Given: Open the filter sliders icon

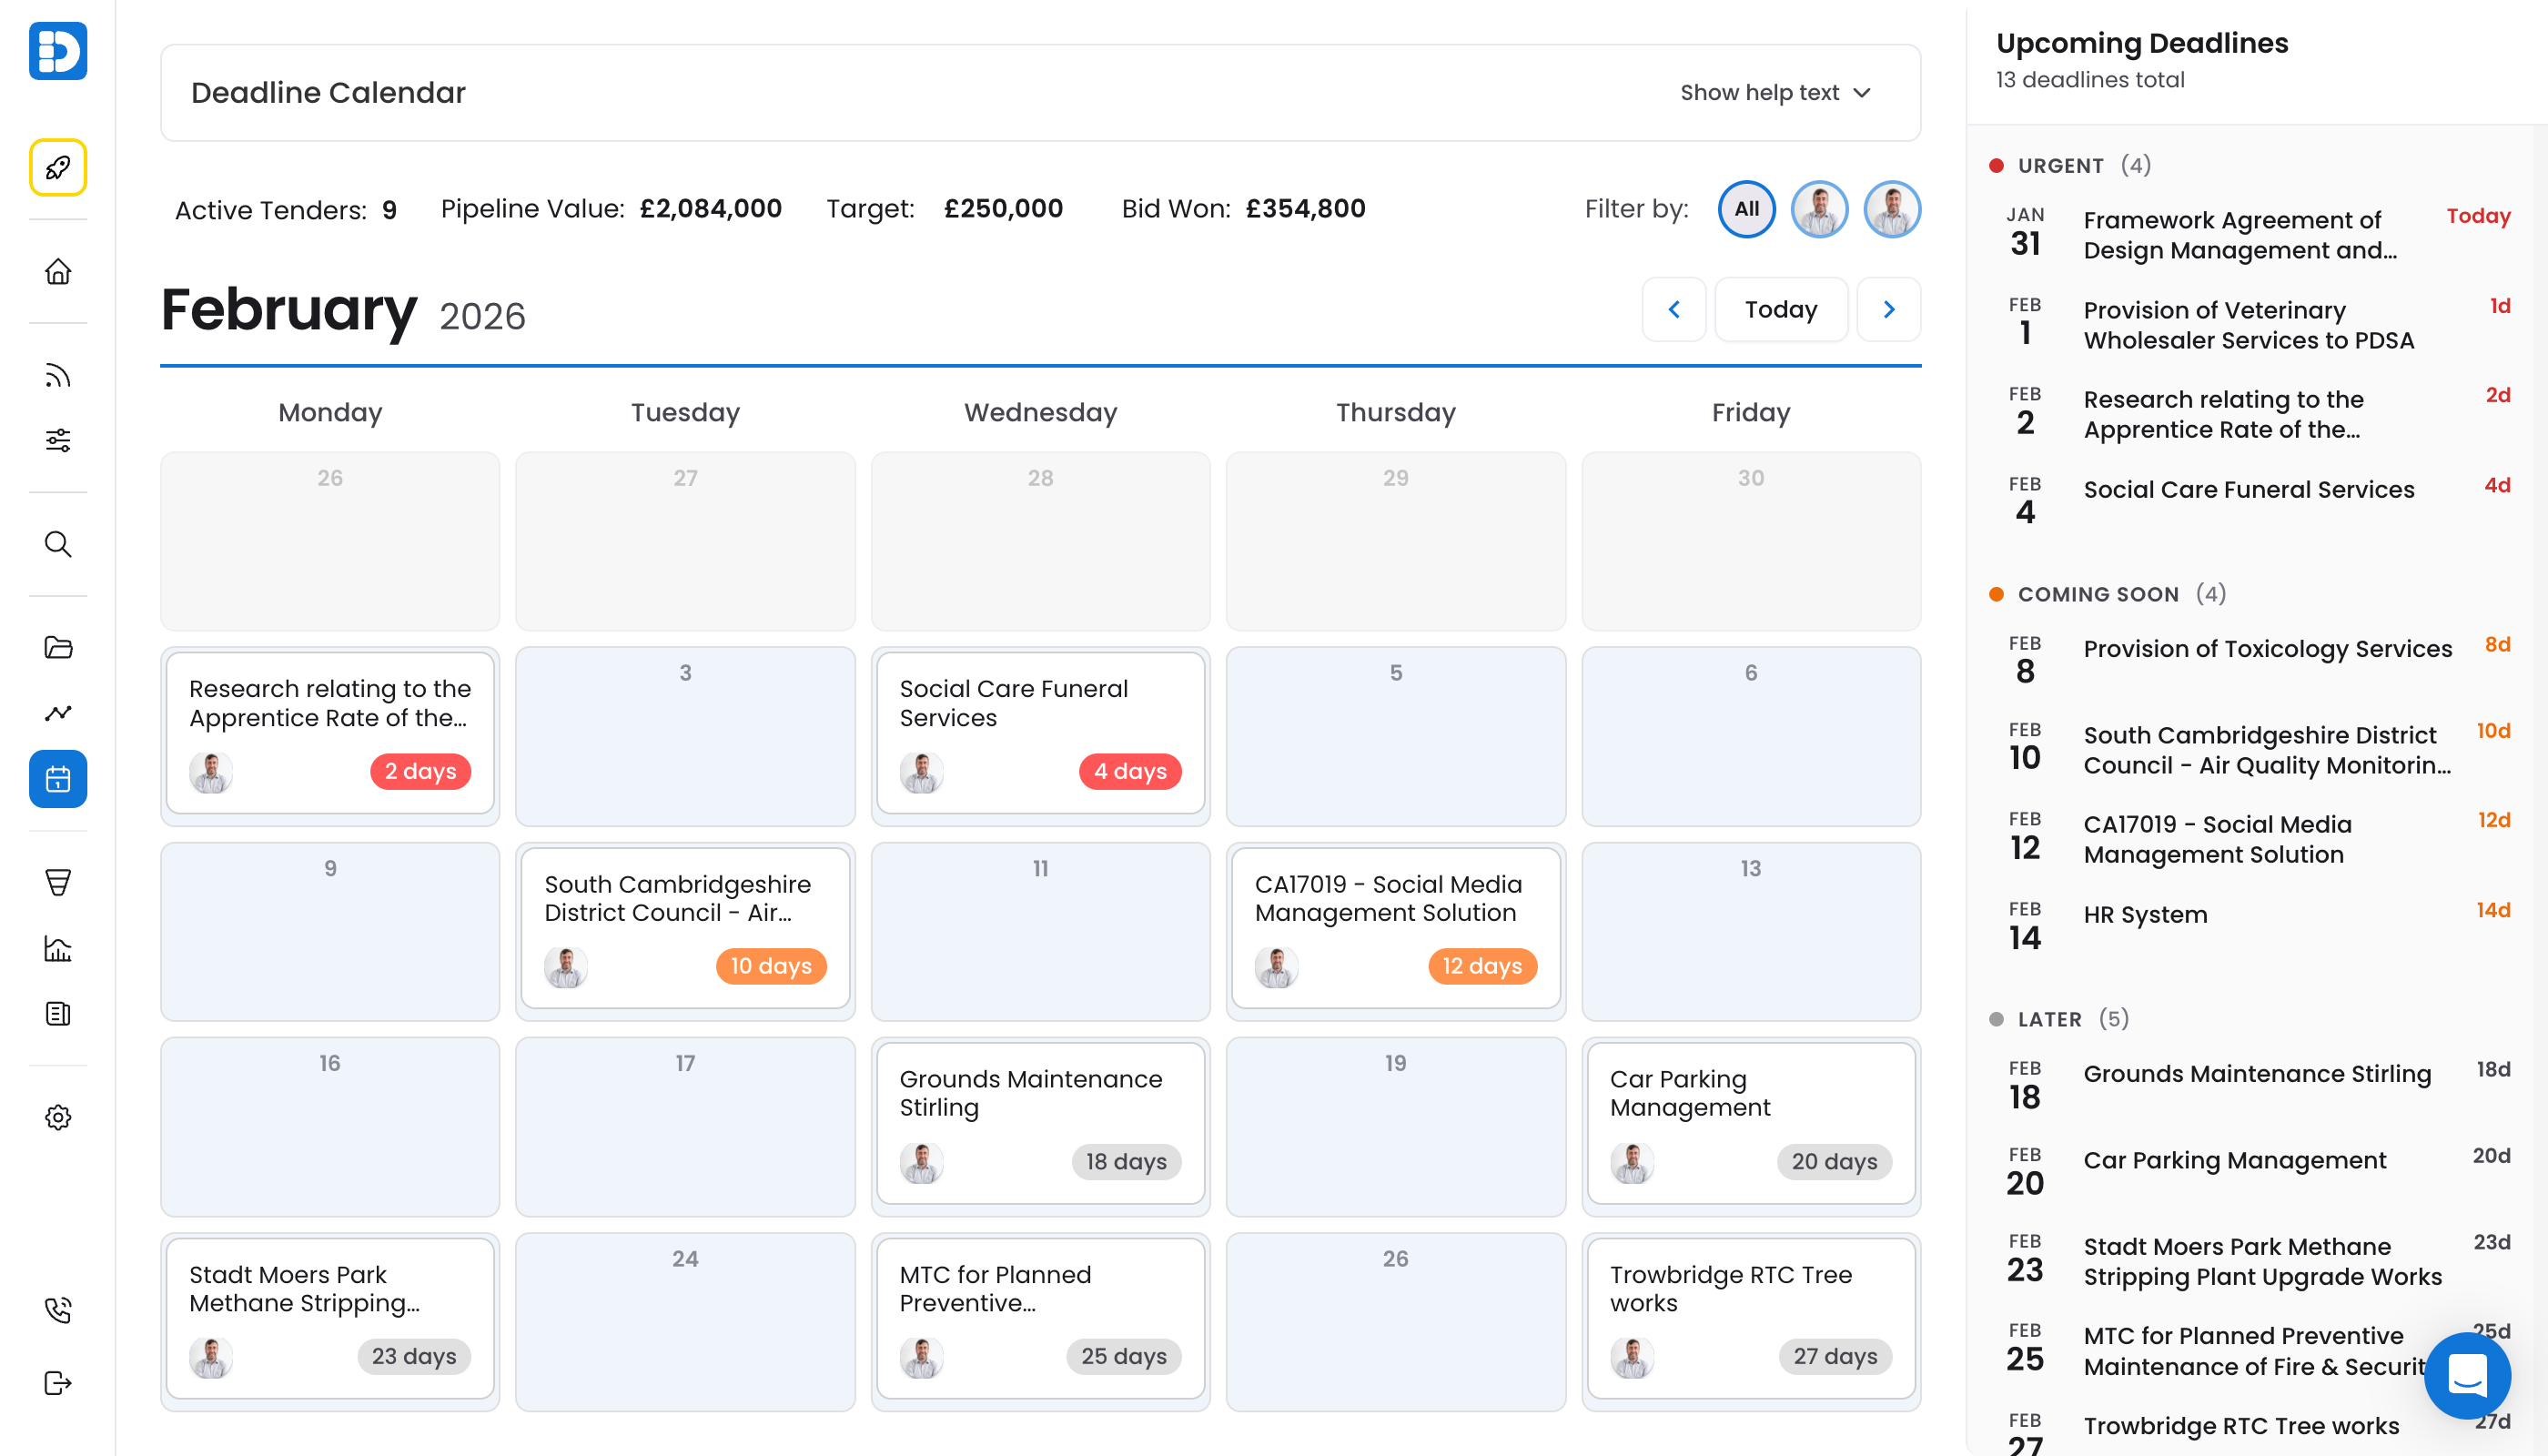Looking at the screenshot, I should pyautogui.click(x=57, y=440).
